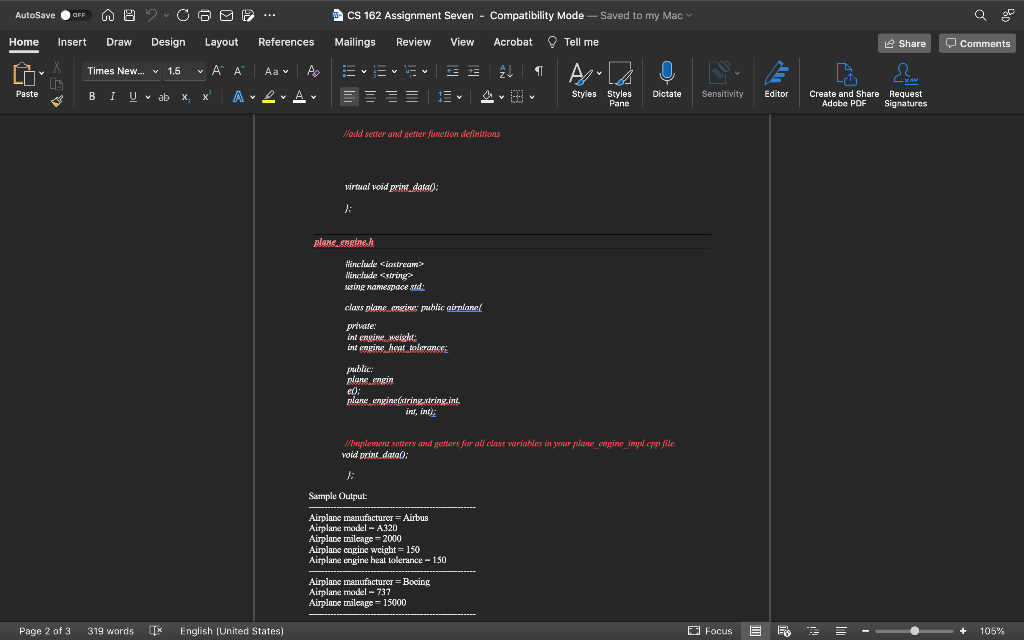The height and width of the screenshot is (640, 1024).
Task: Switch to the References tab
Action: [x=286, y=42]
